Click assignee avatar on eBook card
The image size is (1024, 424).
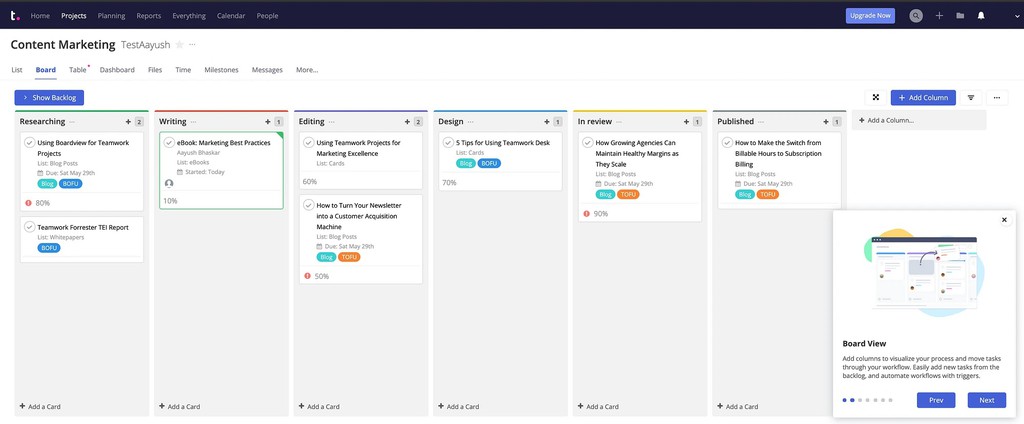tap(169, 184)
